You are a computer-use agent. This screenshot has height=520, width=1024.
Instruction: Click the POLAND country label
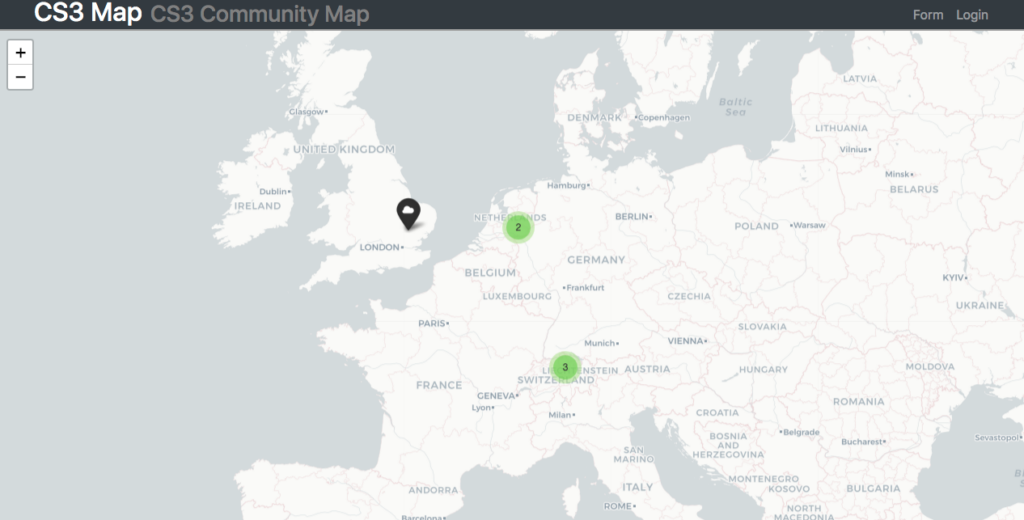click(x=756, y=226)
